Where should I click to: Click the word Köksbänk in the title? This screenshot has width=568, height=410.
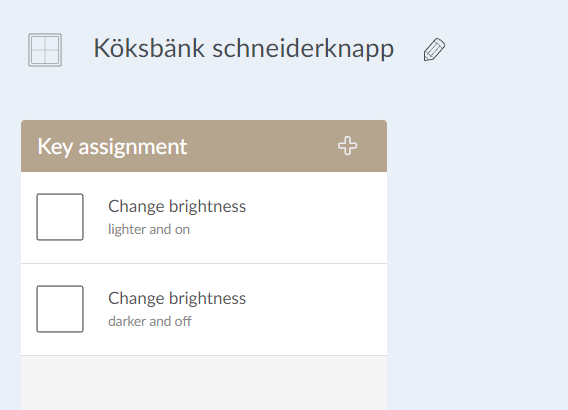149,48
